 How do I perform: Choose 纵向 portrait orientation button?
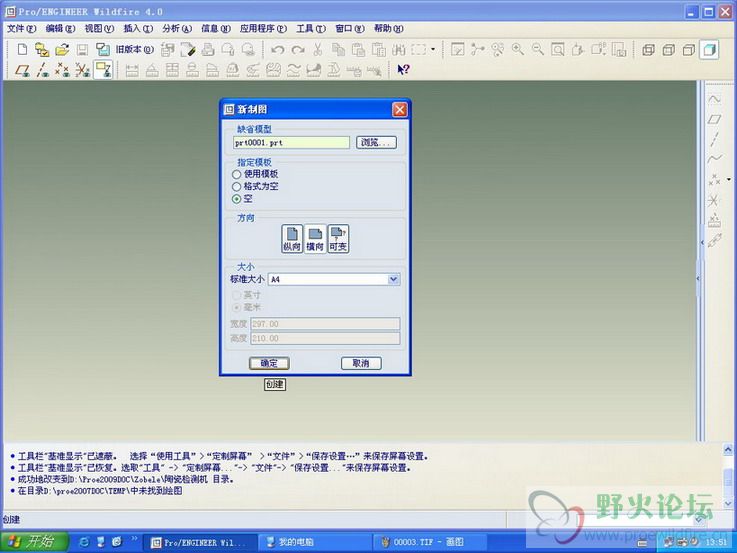click(292, 238)
